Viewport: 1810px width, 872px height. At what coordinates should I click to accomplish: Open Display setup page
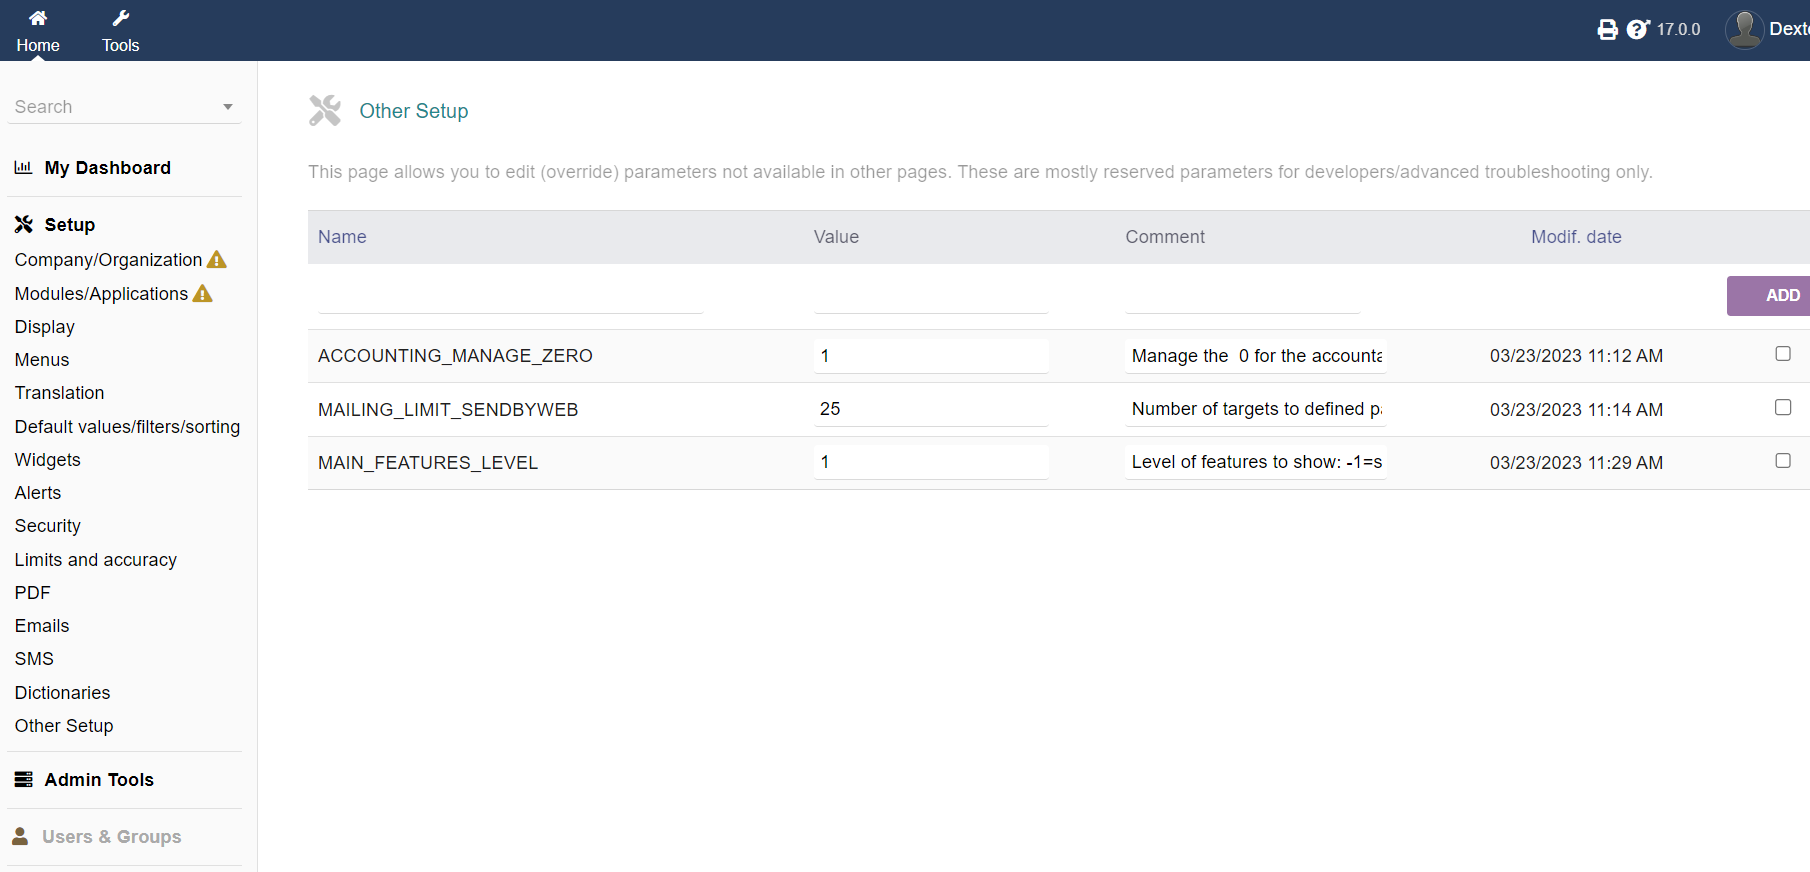45,327
